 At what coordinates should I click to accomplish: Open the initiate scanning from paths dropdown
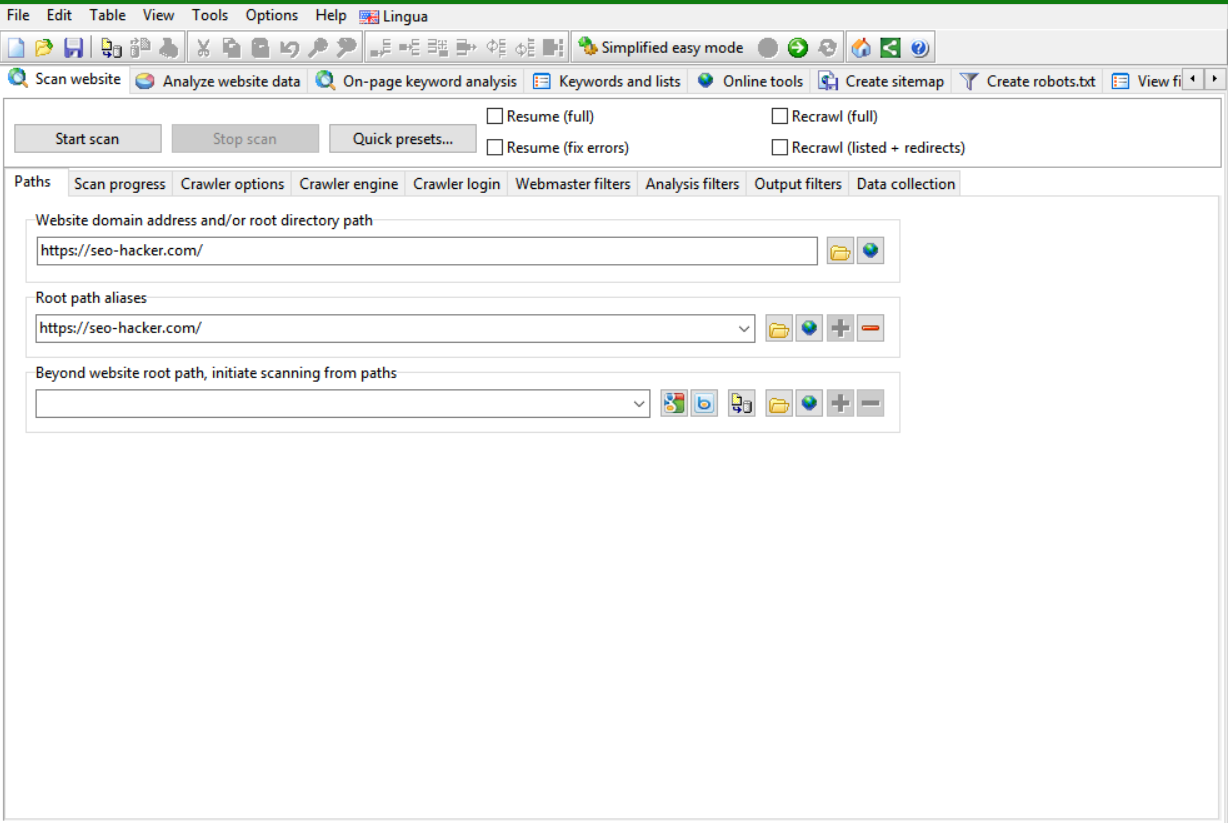click(639, 404)
